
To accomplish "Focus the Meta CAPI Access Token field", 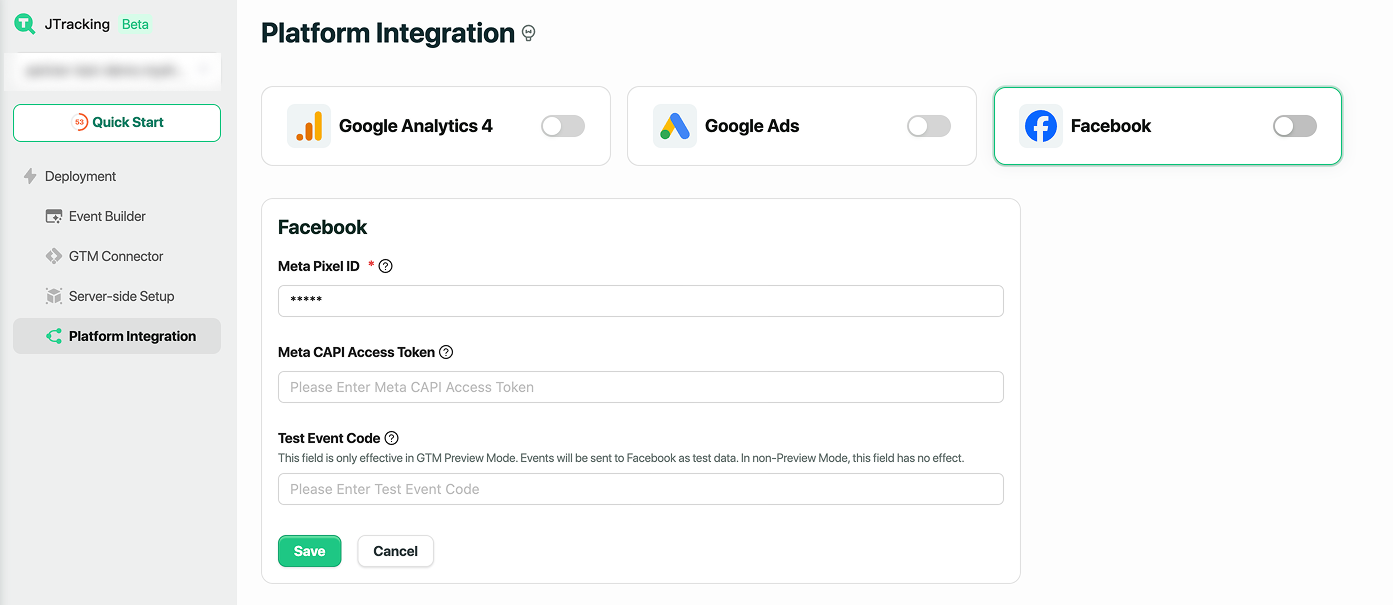I will [x=640, y=387].
